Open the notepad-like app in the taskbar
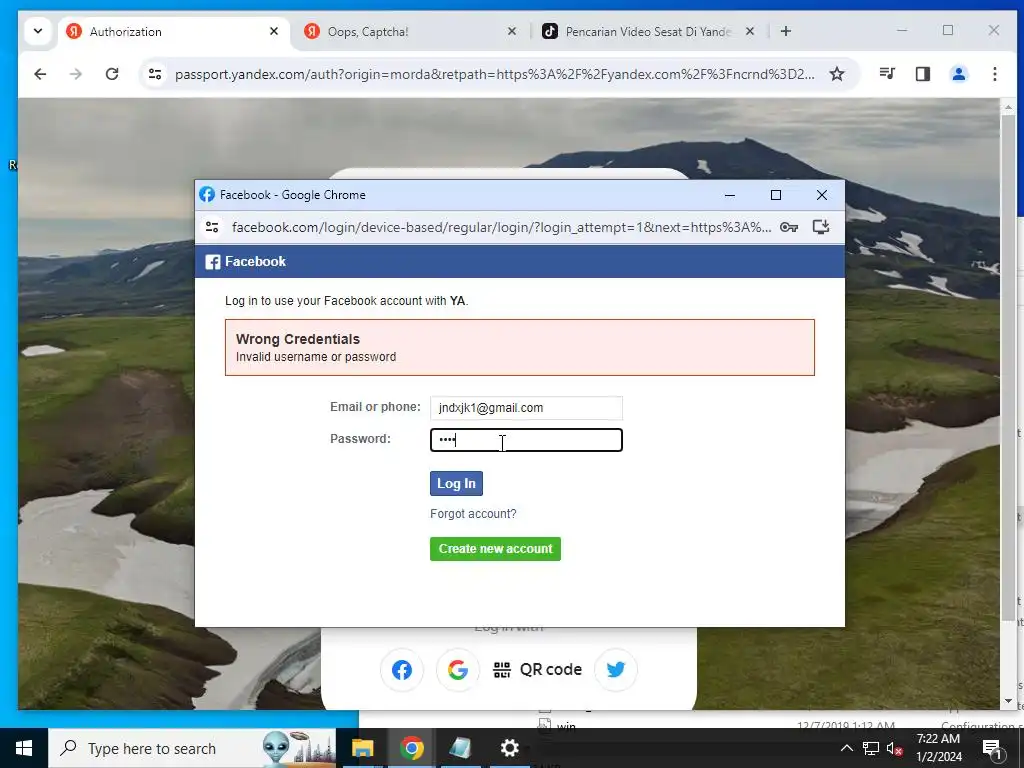Image resolution: width=1024 pixels, height=768 pixels. click(x=460, y=748)
